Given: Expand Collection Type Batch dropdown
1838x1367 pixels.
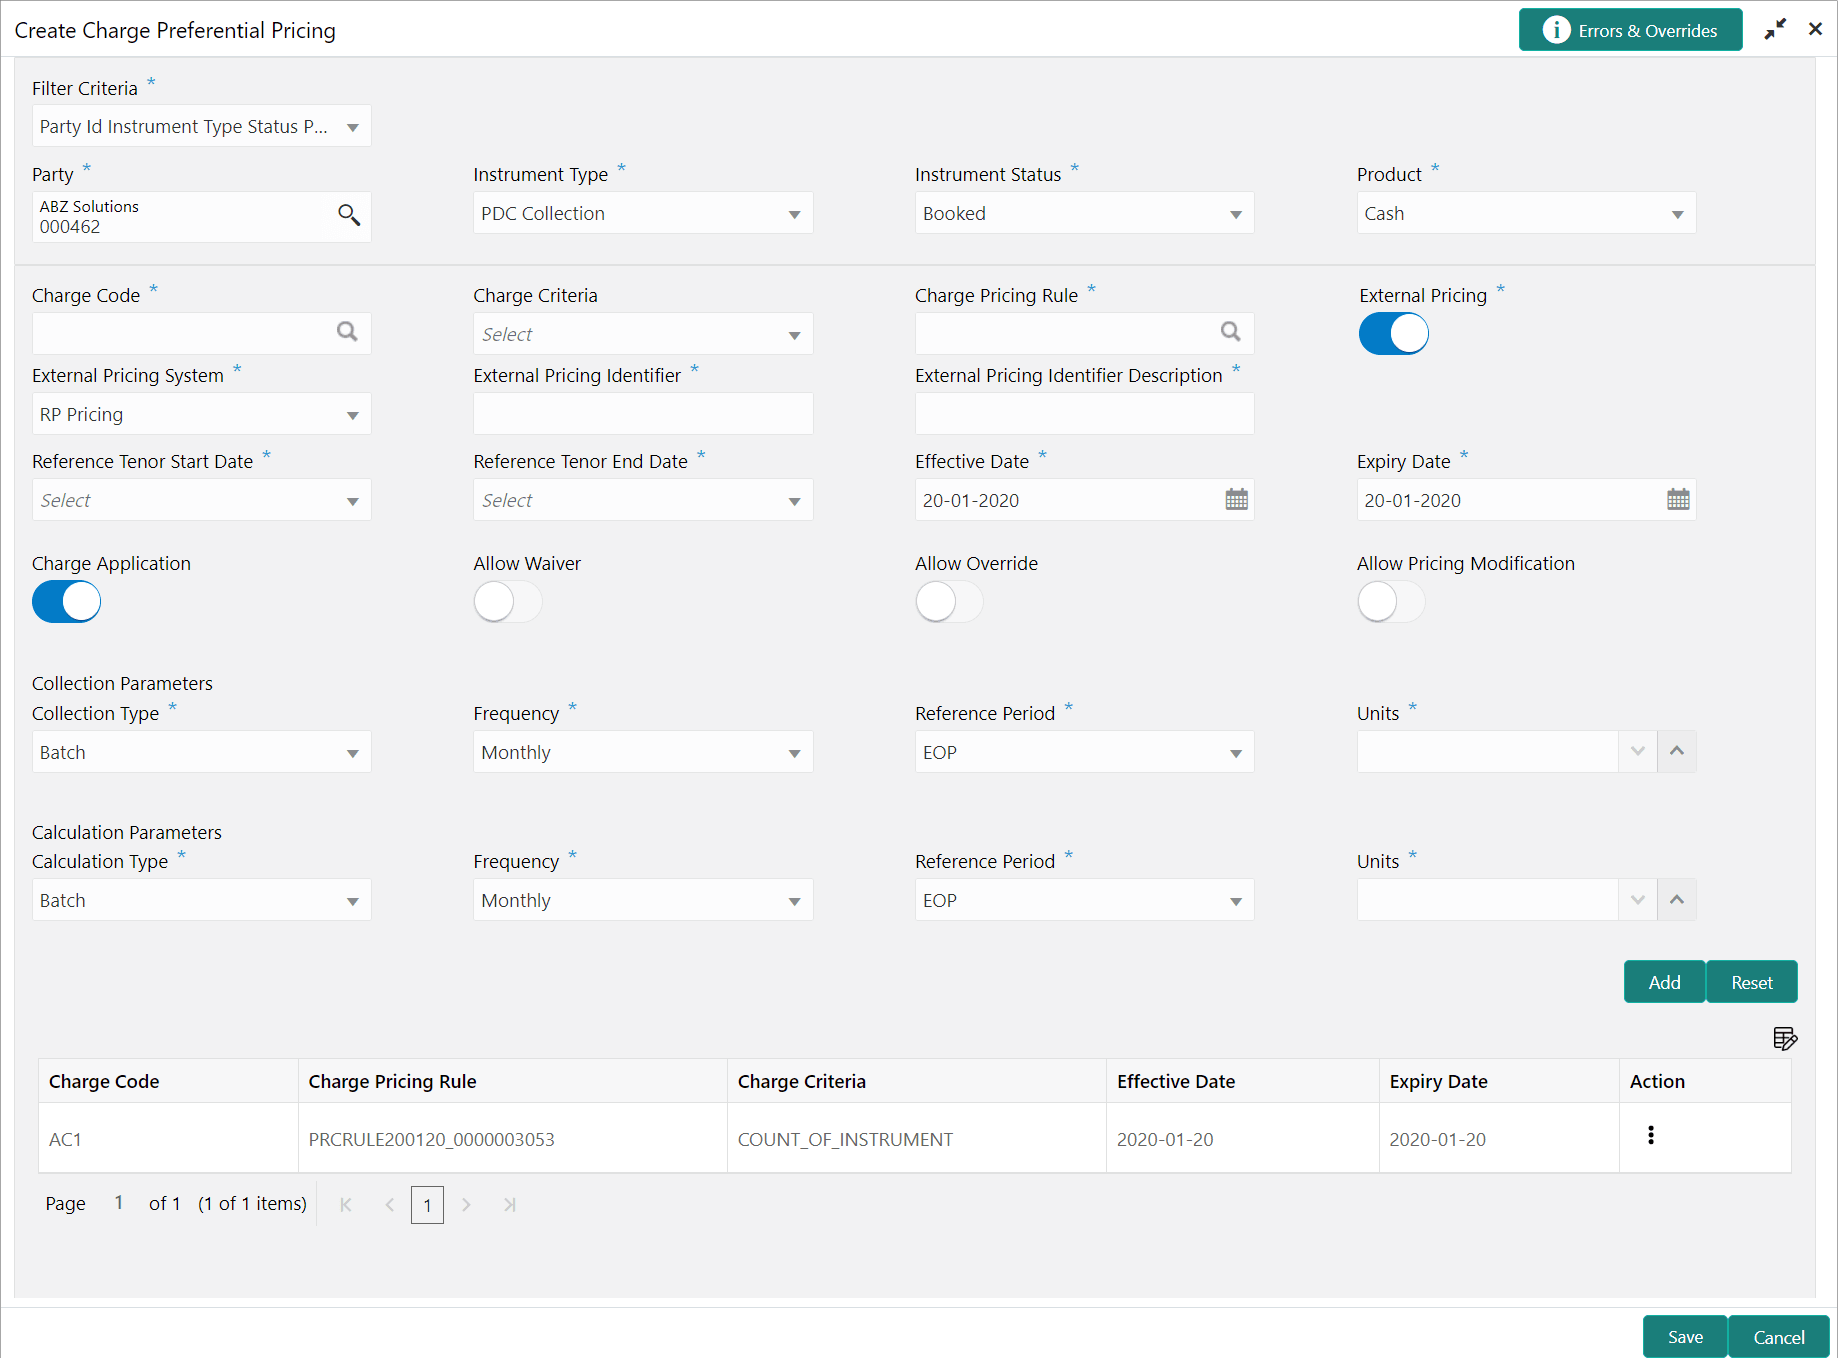Looking at the screenshot, I should tap(201, 752).
